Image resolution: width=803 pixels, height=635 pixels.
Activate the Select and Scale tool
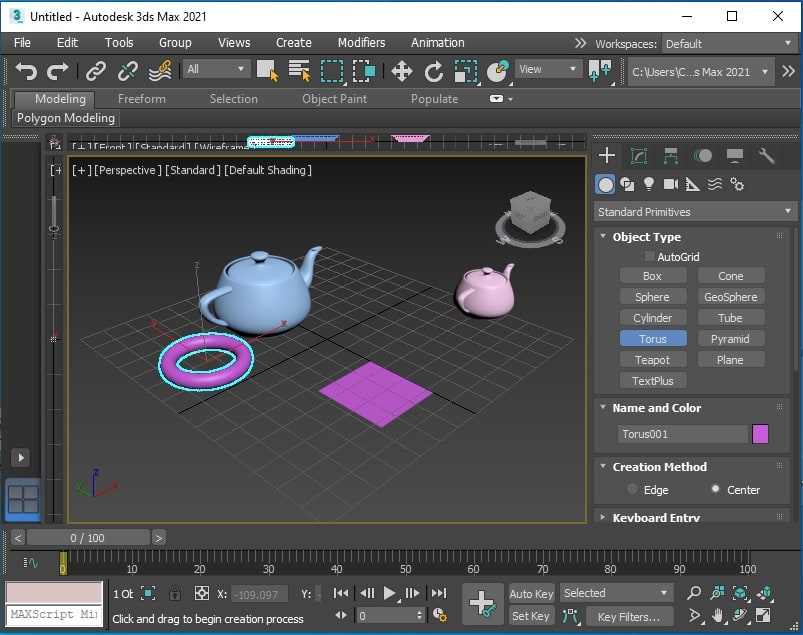click(466, 71)
